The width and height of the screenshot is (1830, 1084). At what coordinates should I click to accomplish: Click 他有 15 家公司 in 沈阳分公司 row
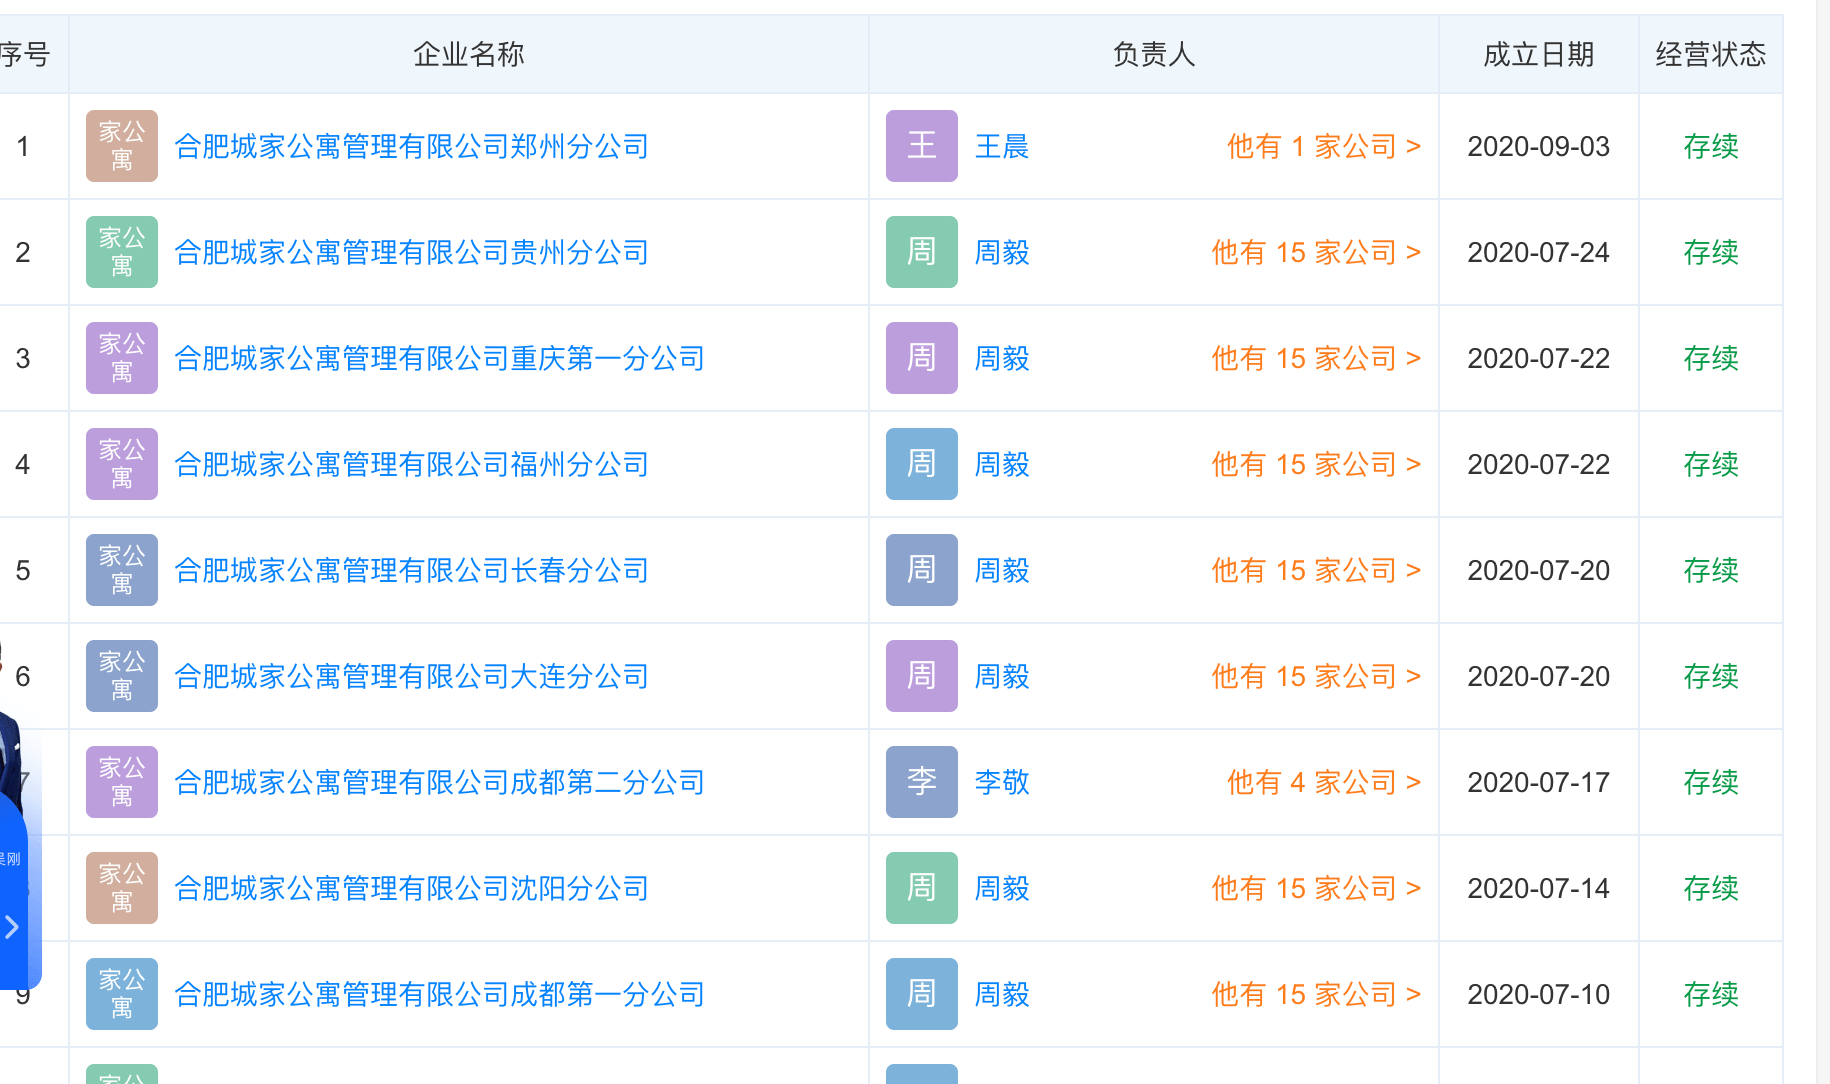point(1316,889)
